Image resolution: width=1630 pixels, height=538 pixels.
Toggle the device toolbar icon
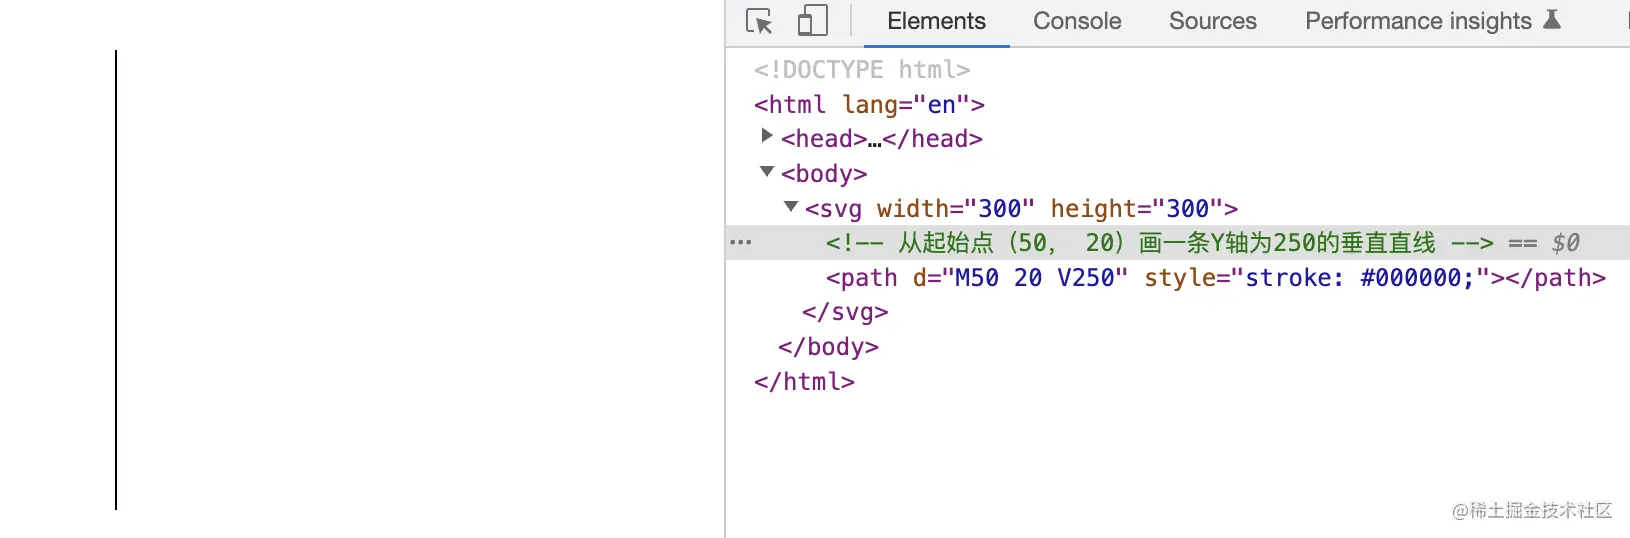click(812, 21)
